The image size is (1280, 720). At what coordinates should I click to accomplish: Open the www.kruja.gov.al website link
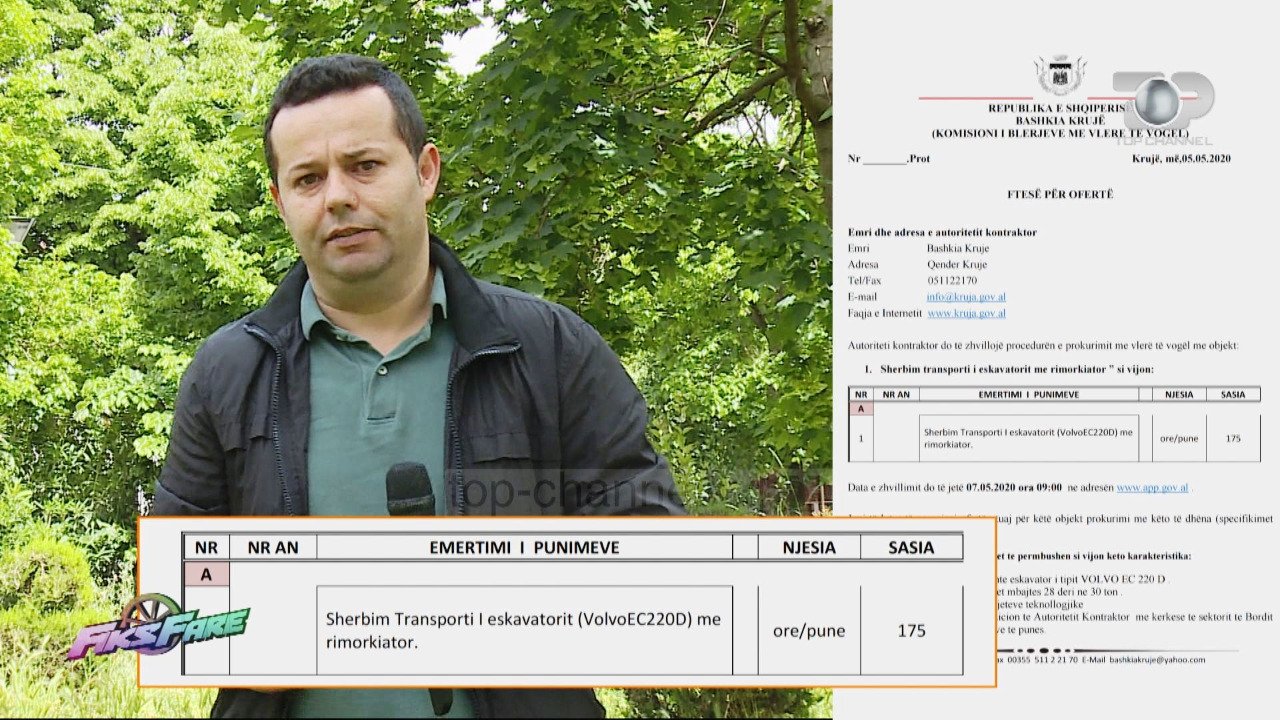click(966, 313)
